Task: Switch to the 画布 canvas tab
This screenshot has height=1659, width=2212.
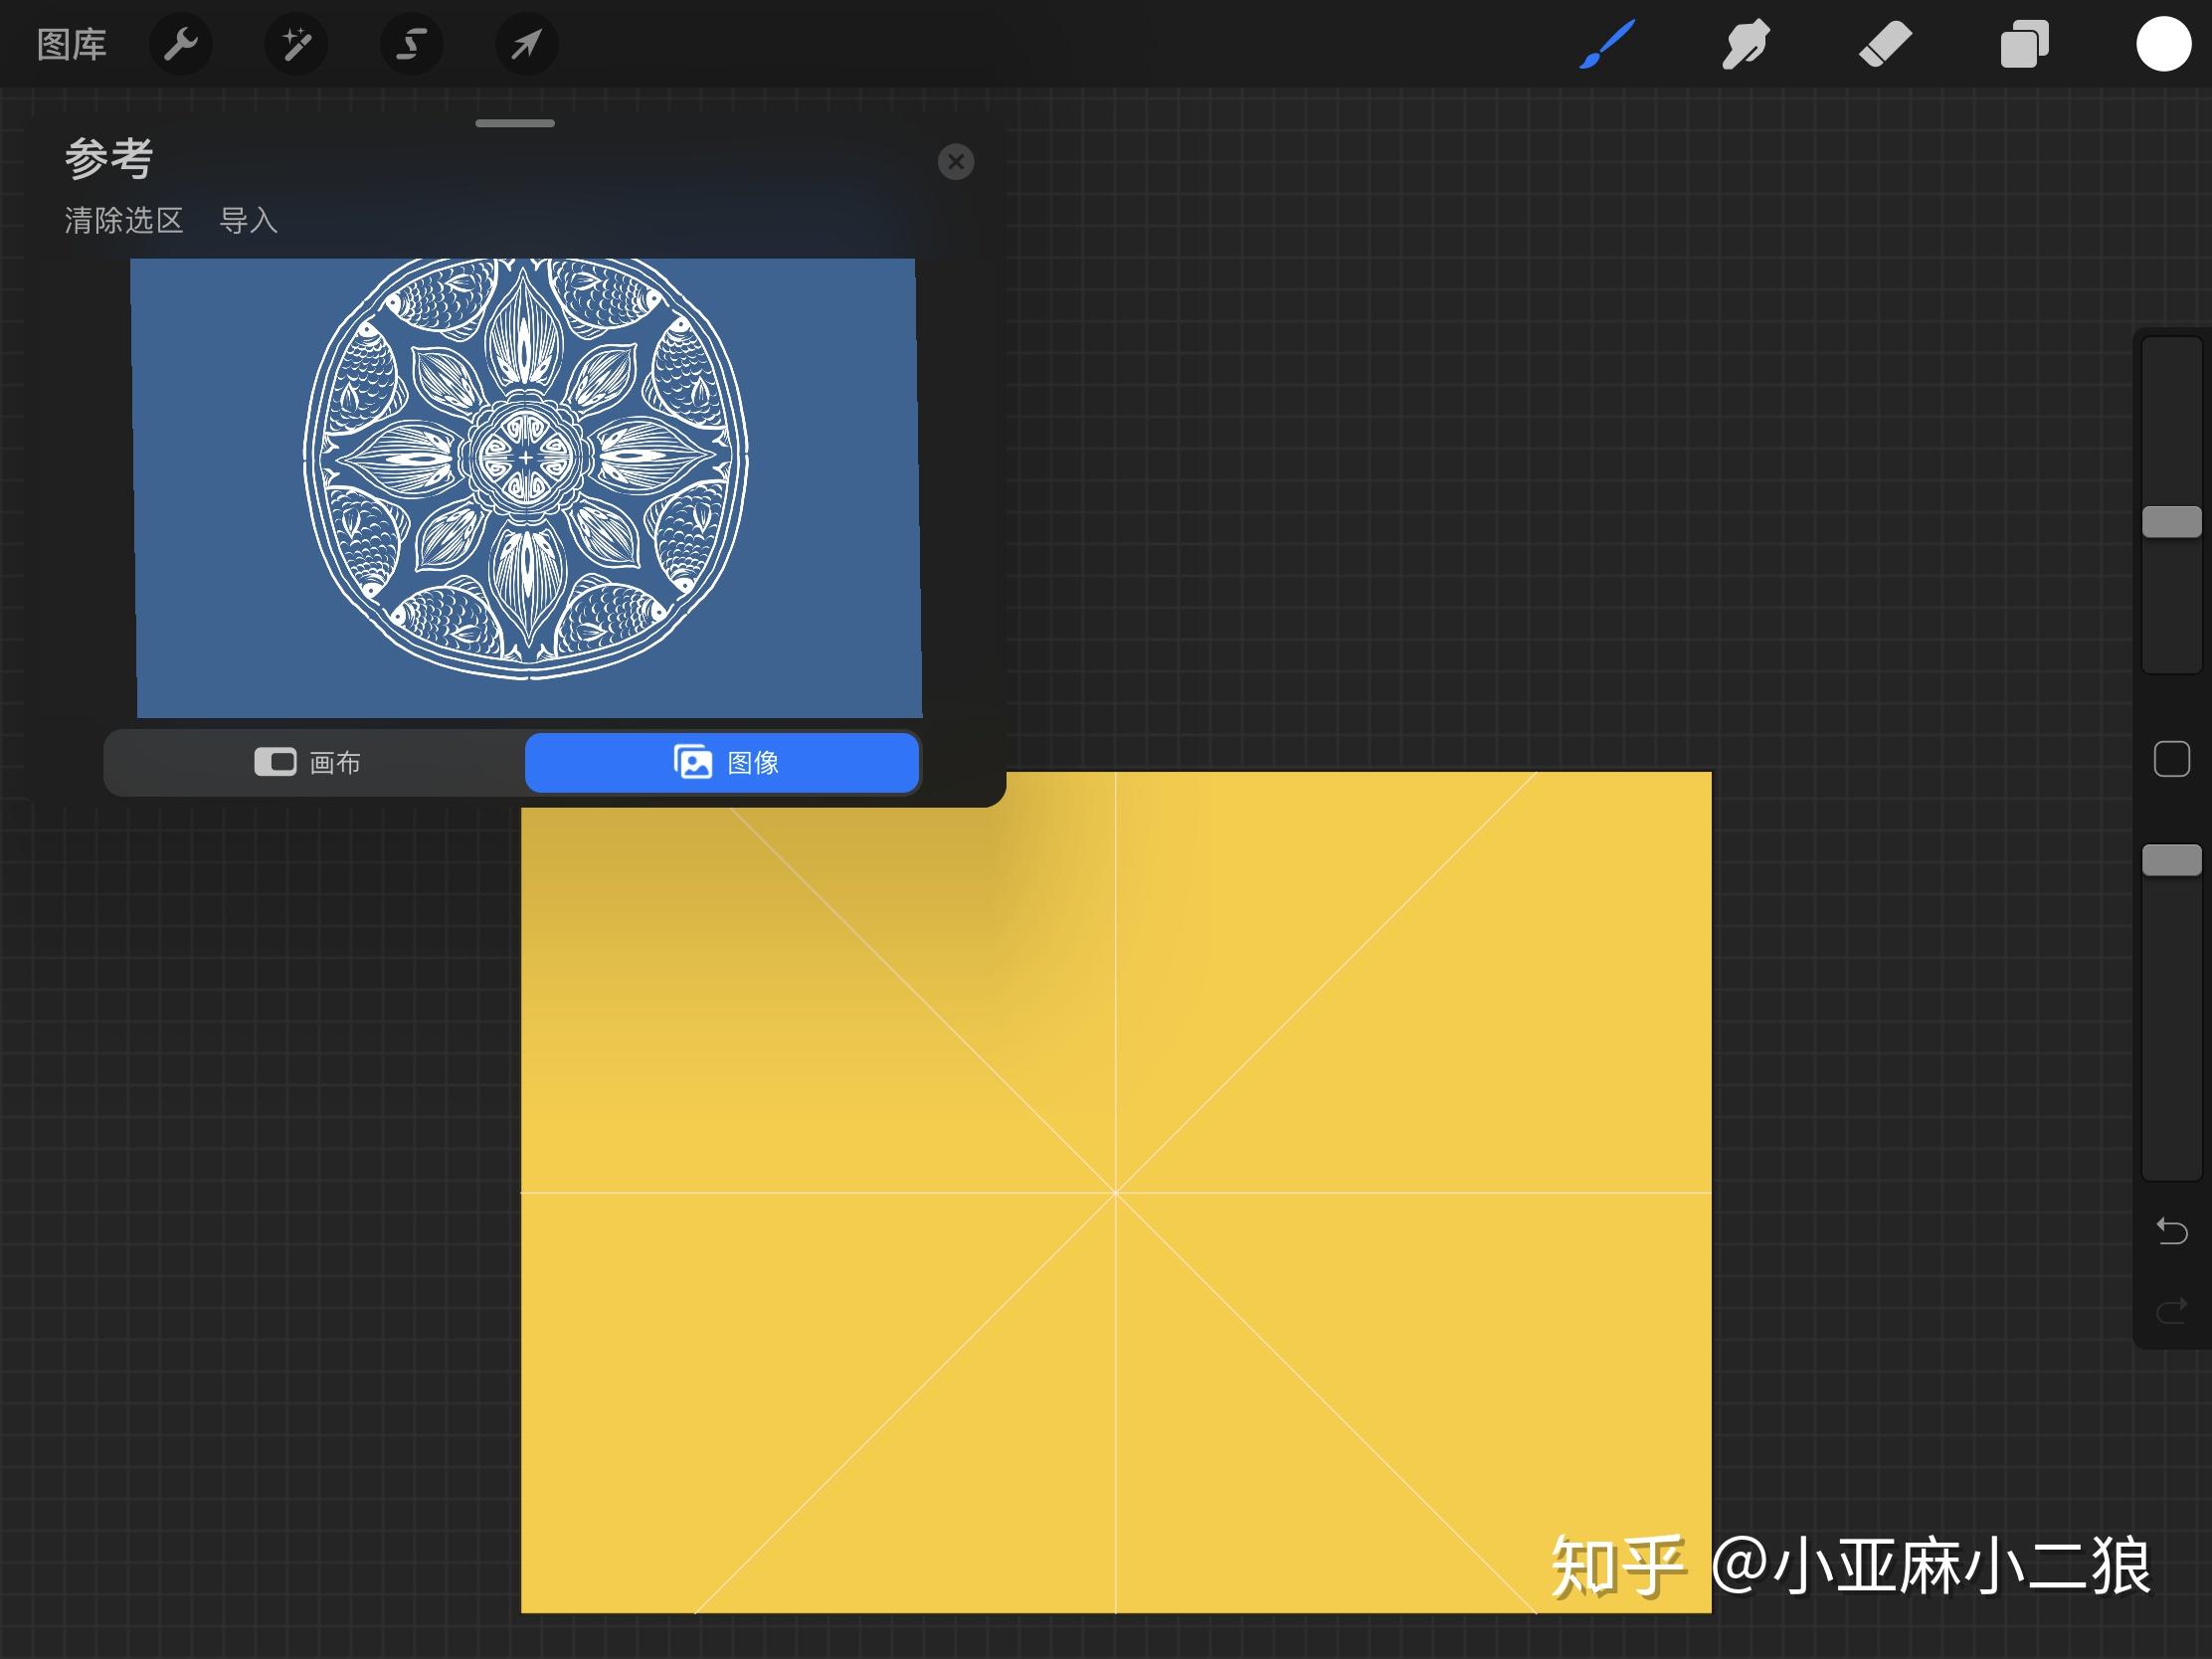Action: pyautogui.click(x=312, y=762)
